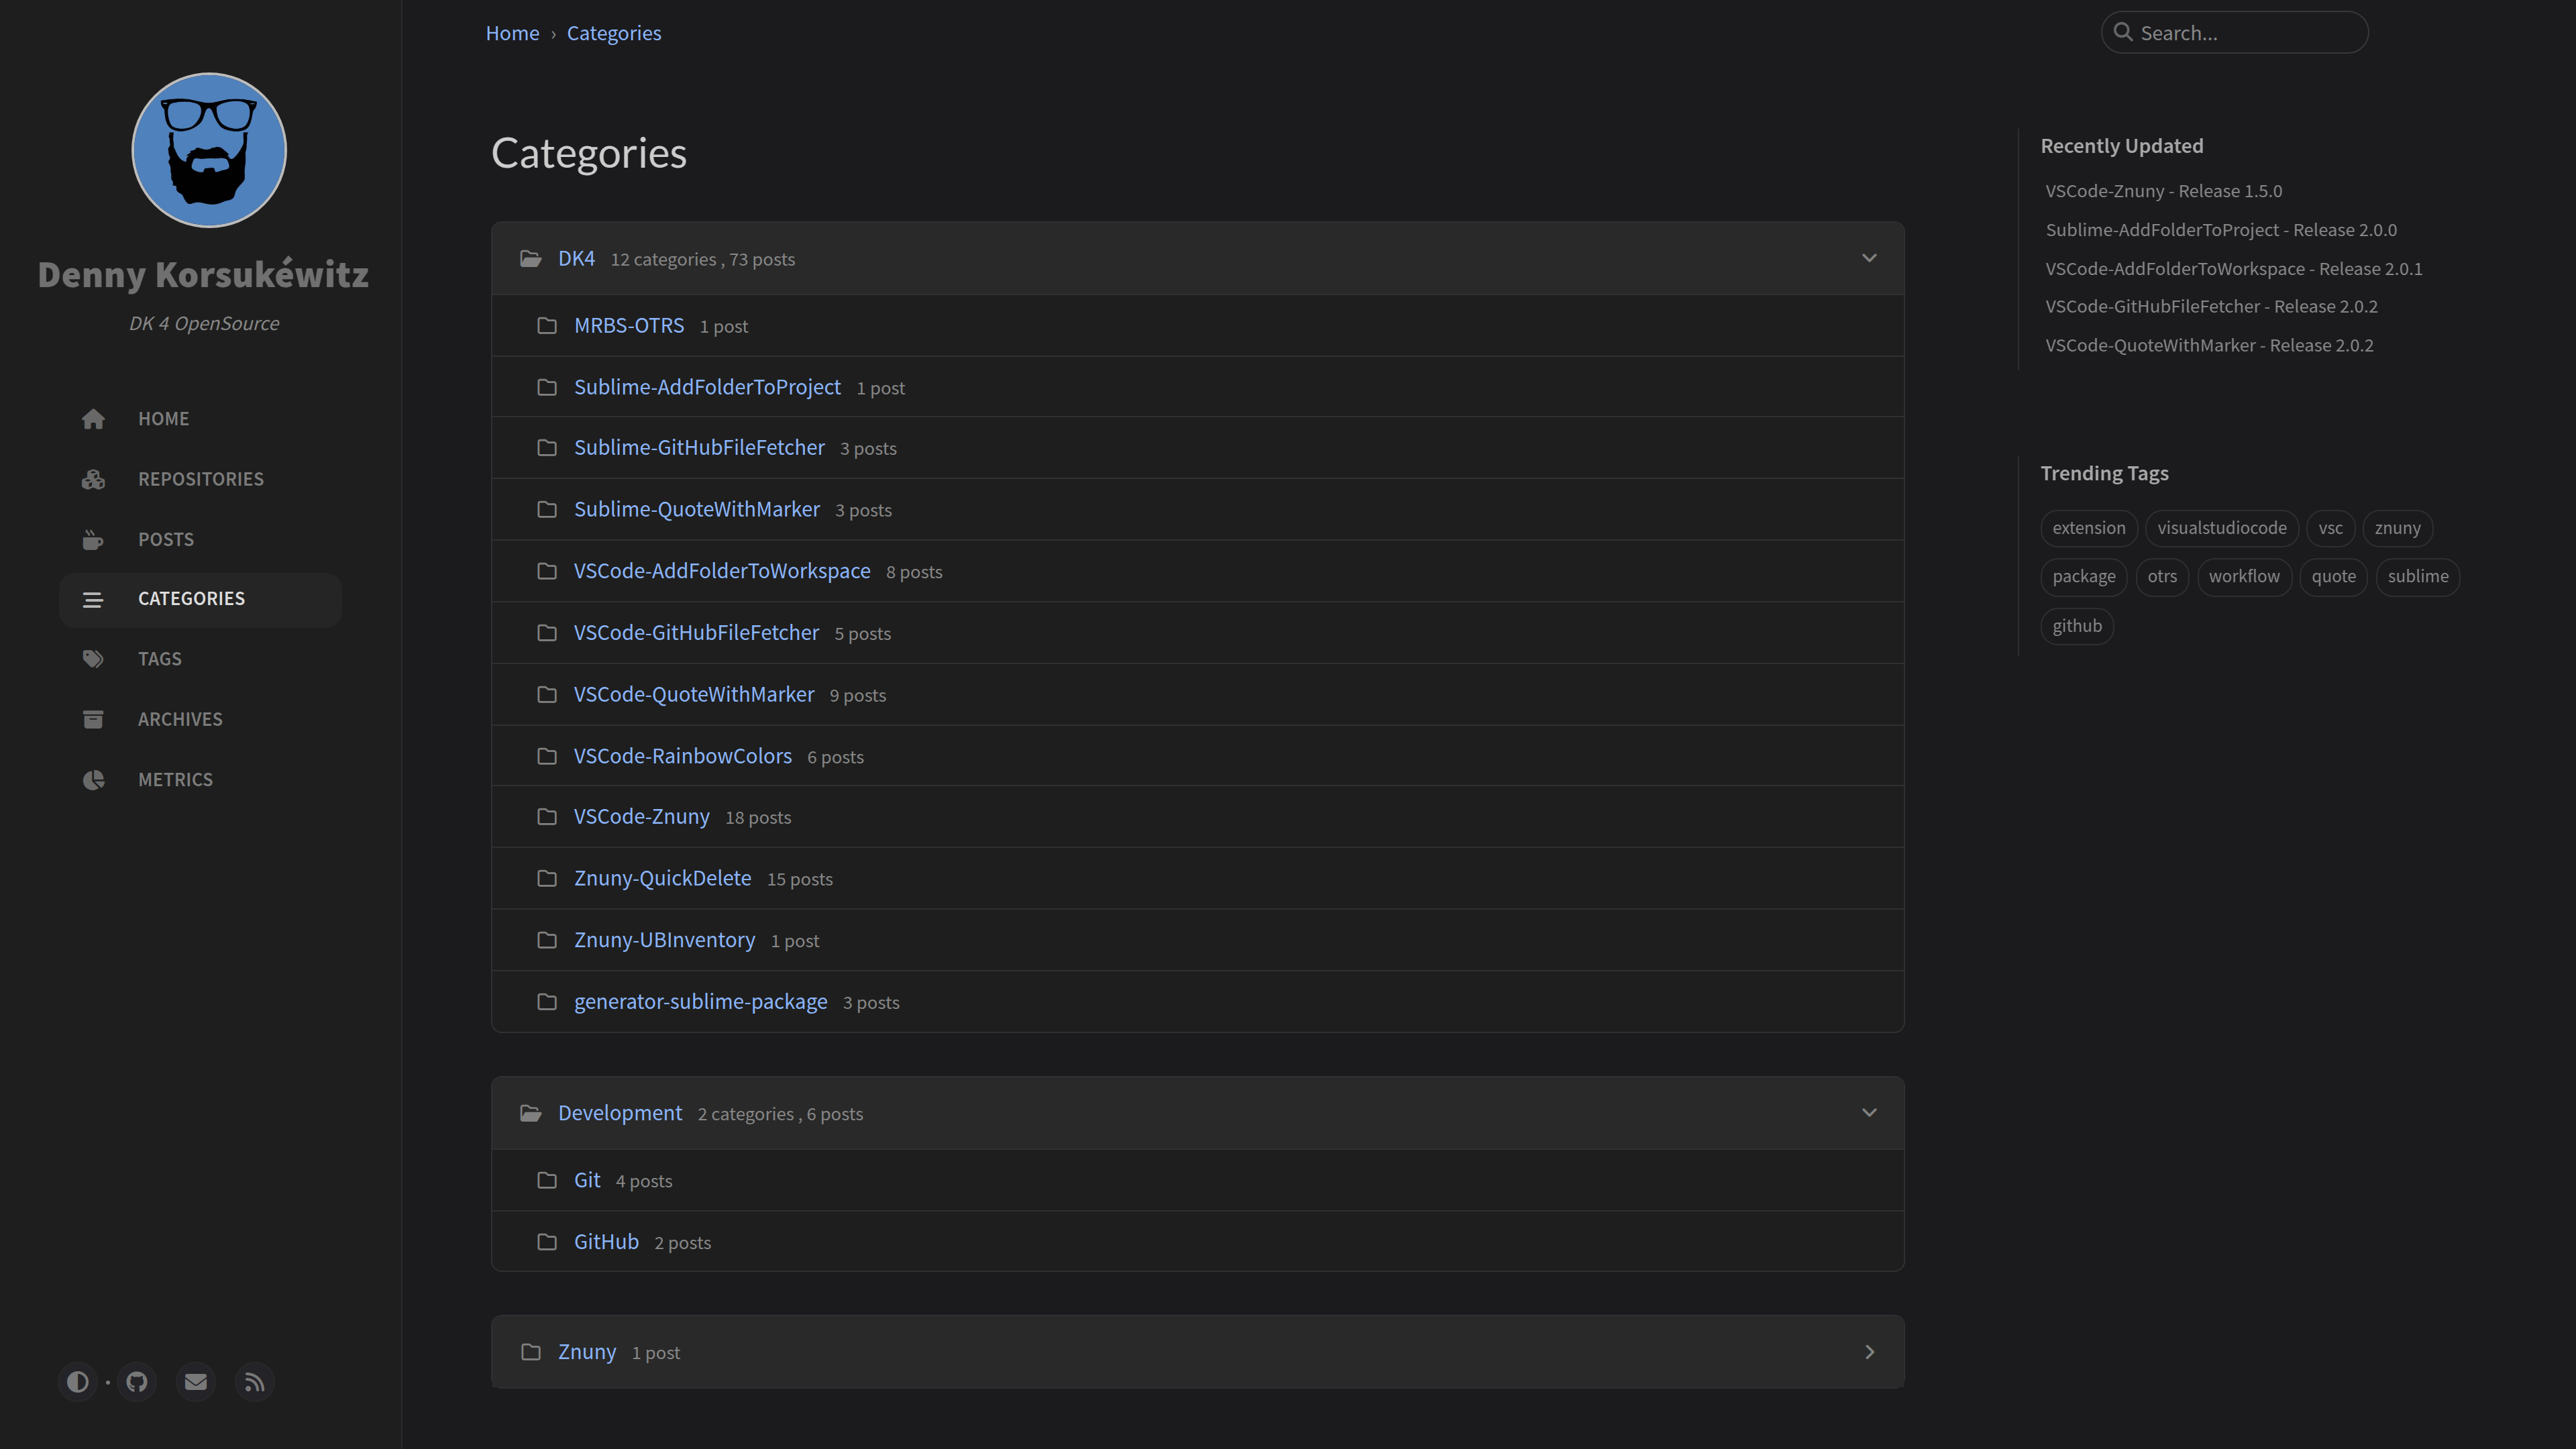Open the DK4 category link

(576, 258)
